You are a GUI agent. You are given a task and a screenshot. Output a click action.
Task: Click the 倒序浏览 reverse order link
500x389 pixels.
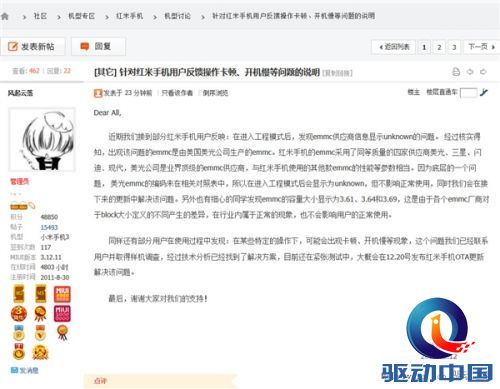click(215, 93)
